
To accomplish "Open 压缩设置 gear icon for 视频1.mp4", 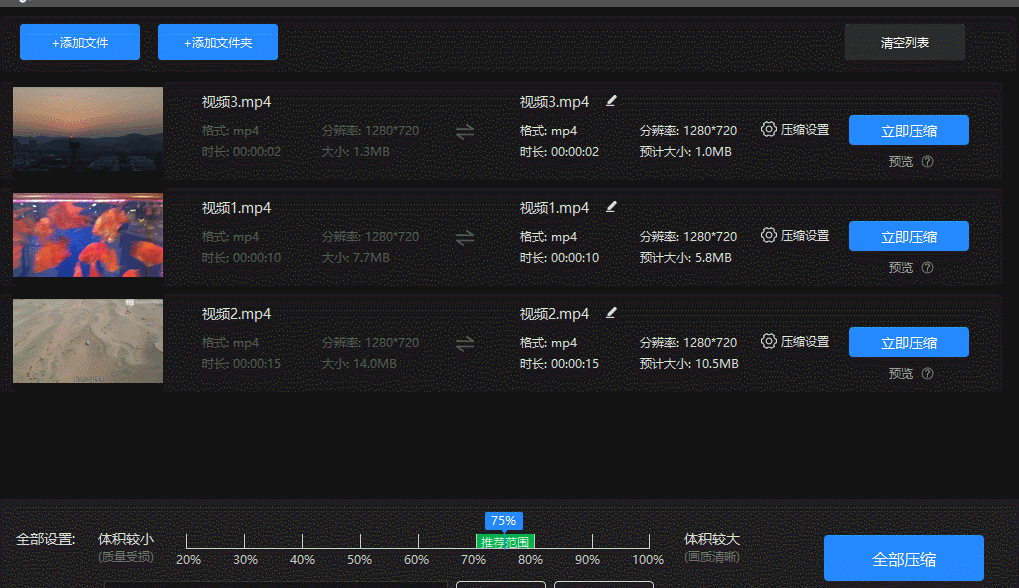I will click(x=767, y=235).
